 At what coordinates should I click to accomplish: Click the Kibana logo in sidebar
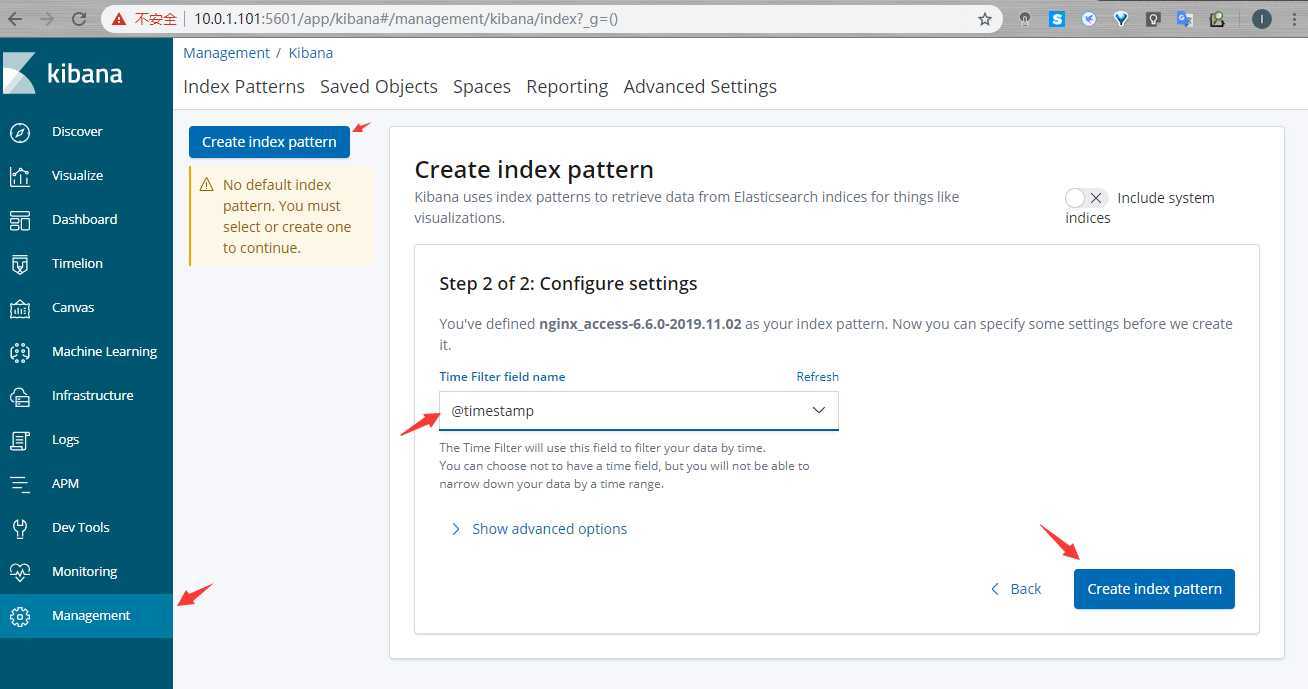[x=62, y=74]
